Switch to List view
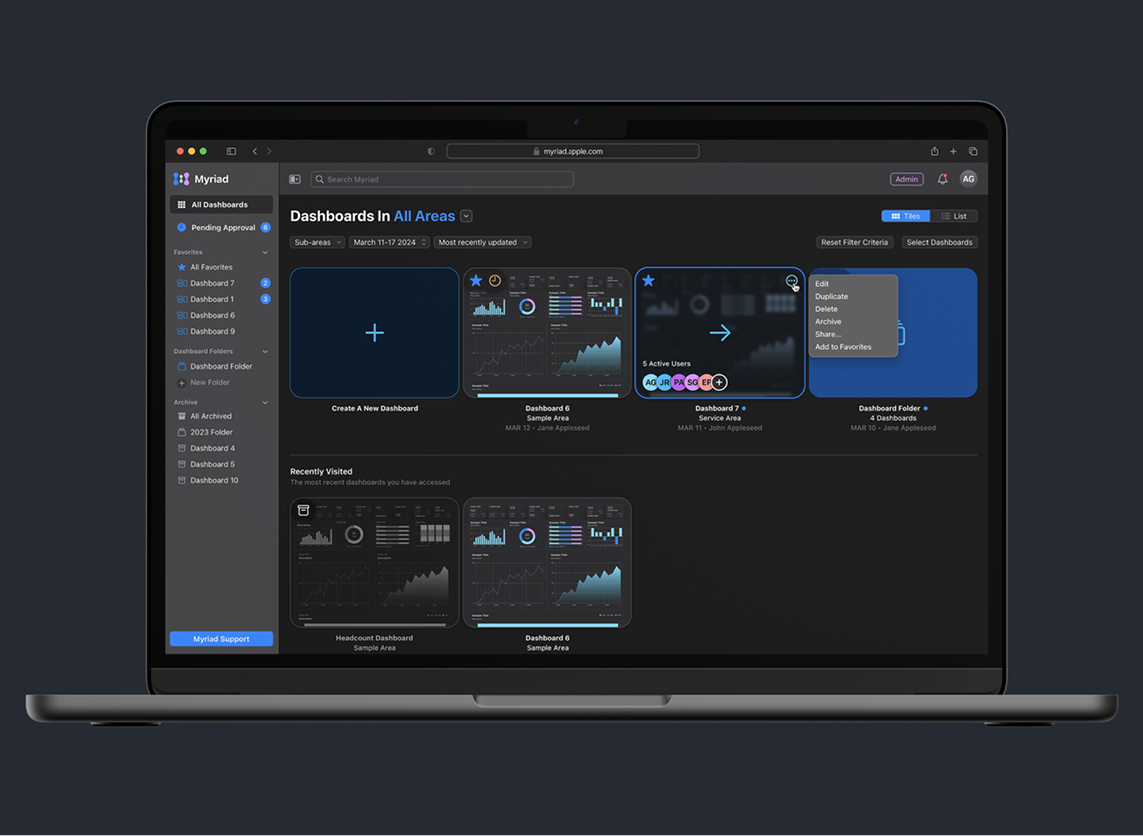 tap(955, 215)
